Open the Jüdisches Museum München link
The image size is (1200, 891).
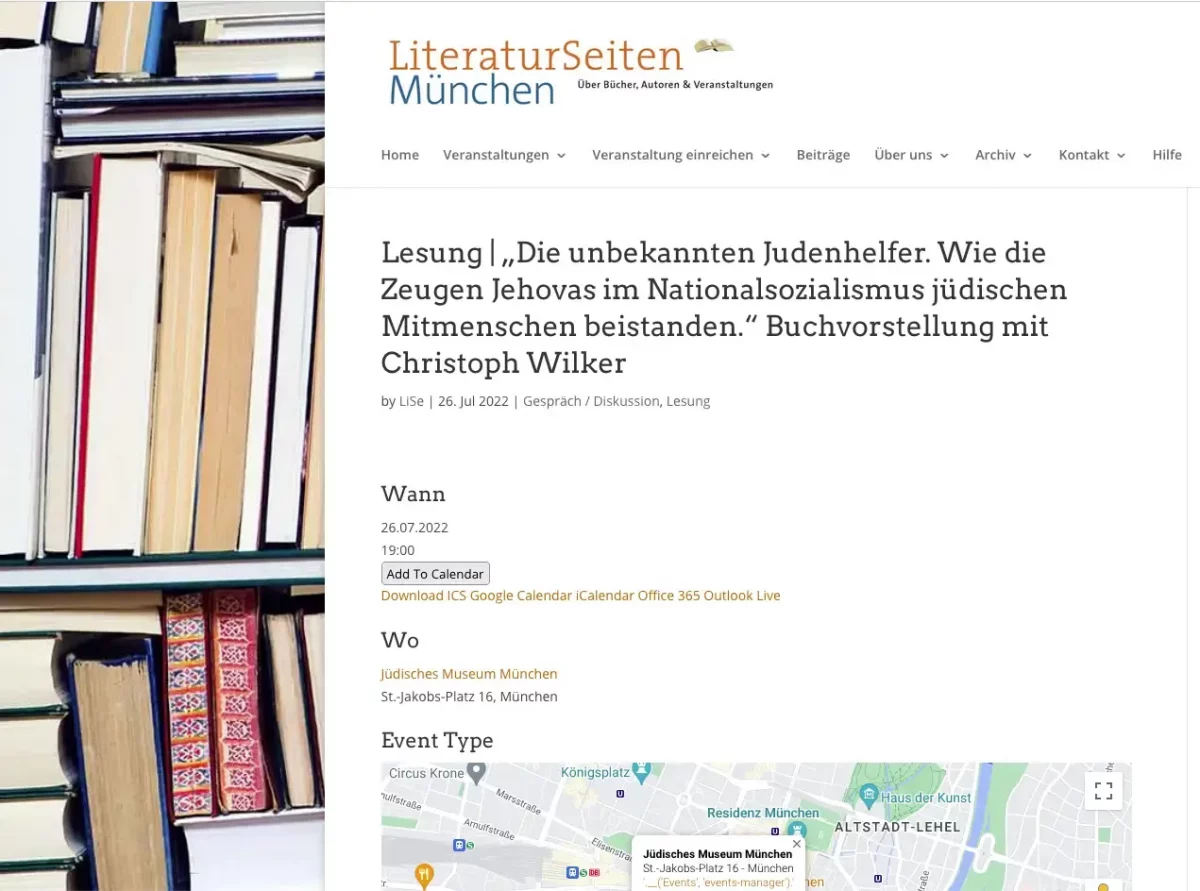tap(469, 674)
